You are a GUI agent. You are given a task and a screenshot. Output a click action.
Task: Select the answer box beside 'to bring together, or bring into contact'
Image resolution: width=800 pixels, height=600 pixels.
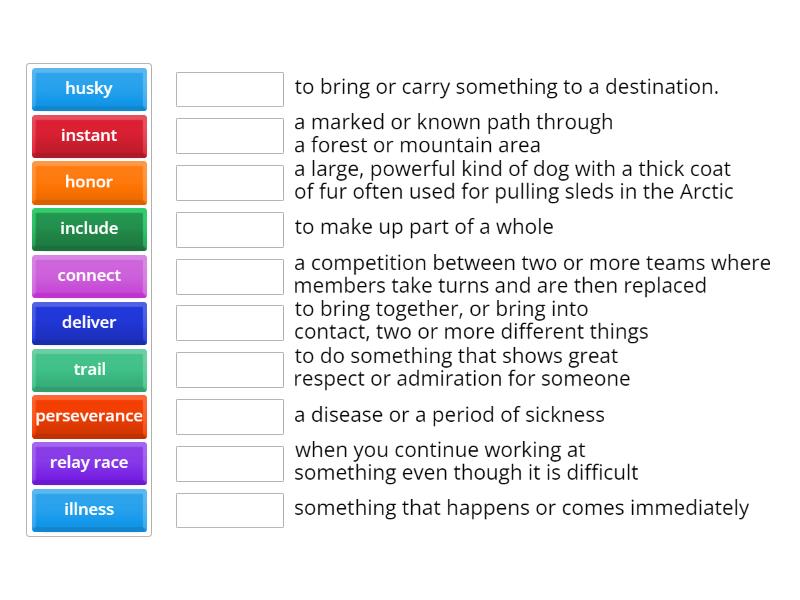(229, 322)
